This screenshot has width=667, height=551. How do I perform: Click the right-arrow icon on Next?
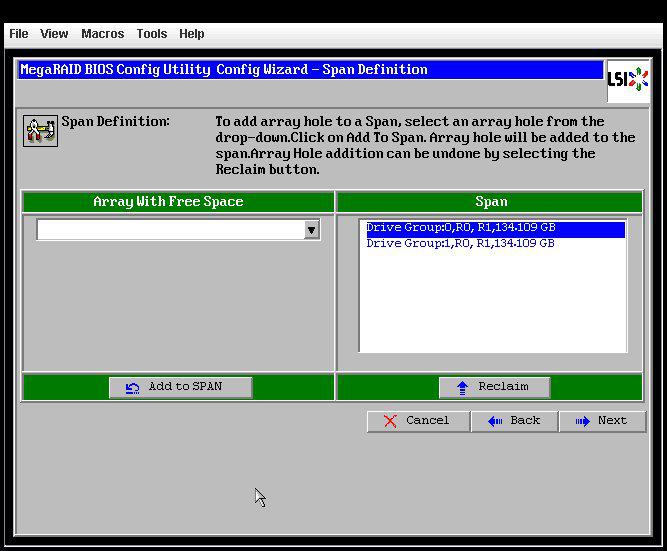tap(582, 421)
